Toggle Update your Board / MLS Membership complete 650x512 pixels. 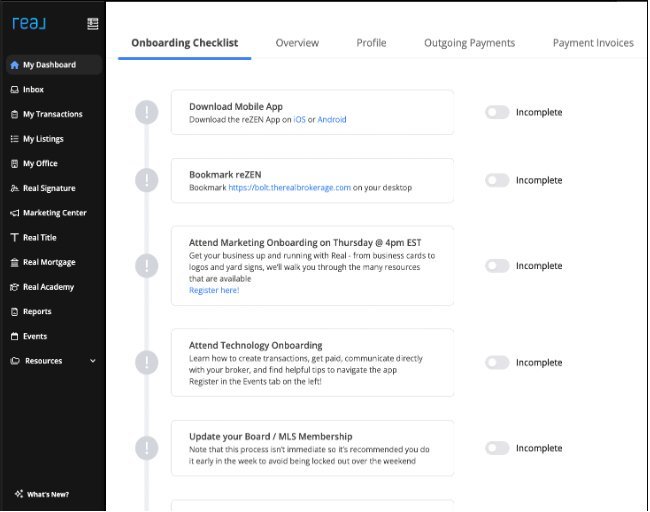[497, 448]
